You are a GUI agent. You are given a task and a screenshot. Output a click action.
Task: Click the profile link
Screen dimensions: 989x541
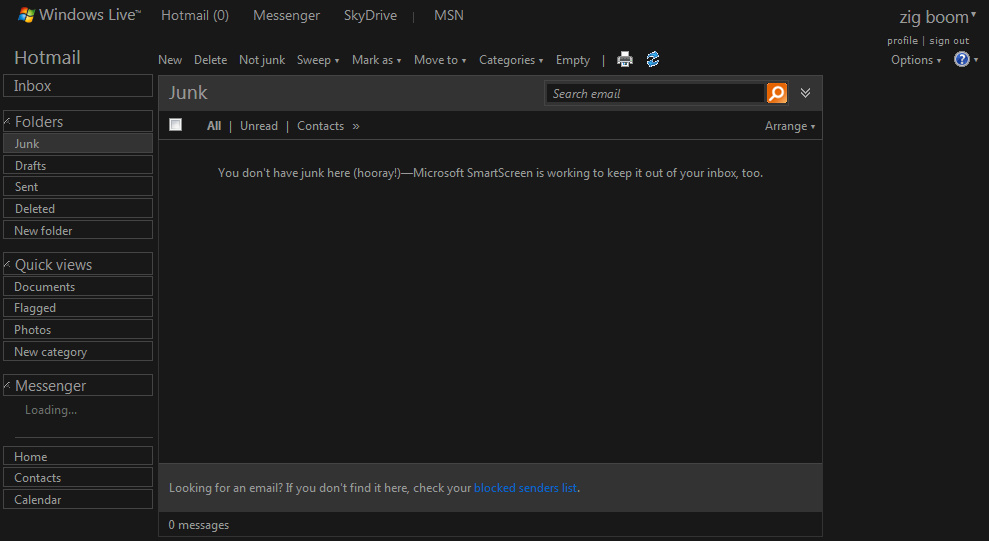coord(902,40)
